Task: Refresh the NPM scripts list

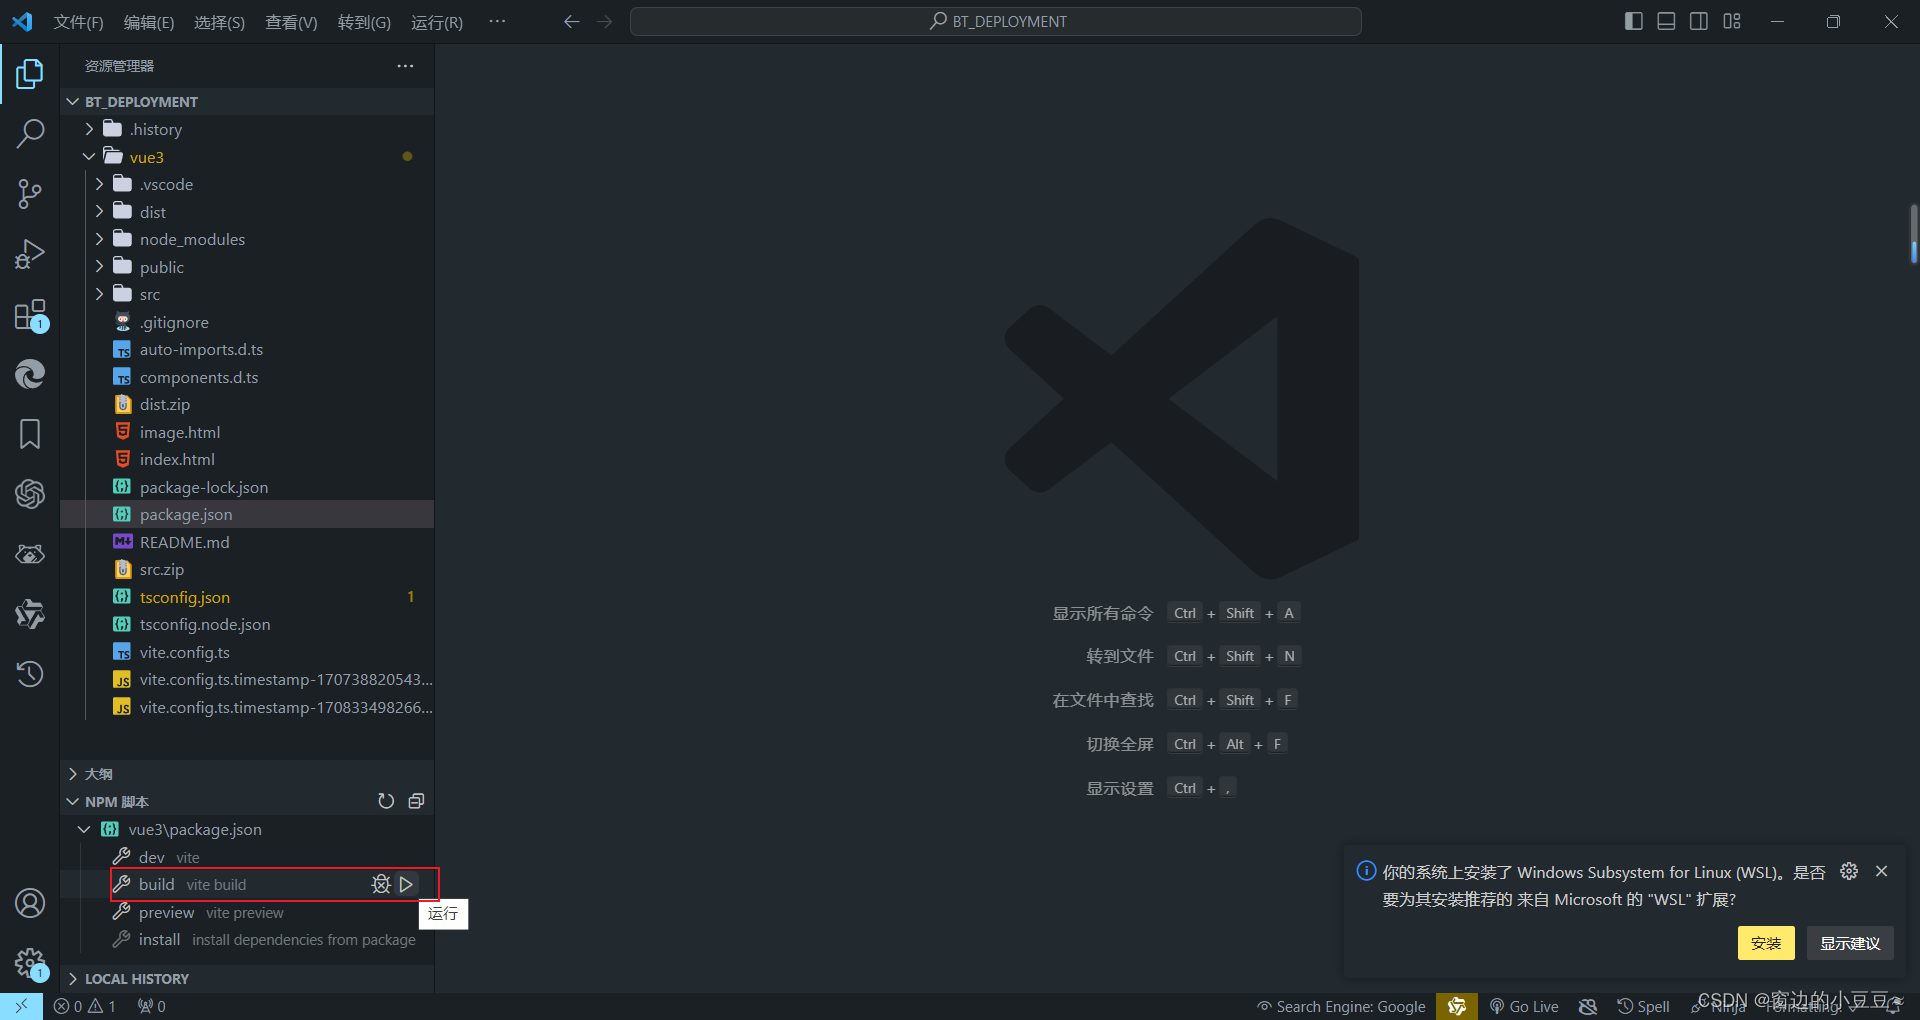Action: tap(386, 801)
